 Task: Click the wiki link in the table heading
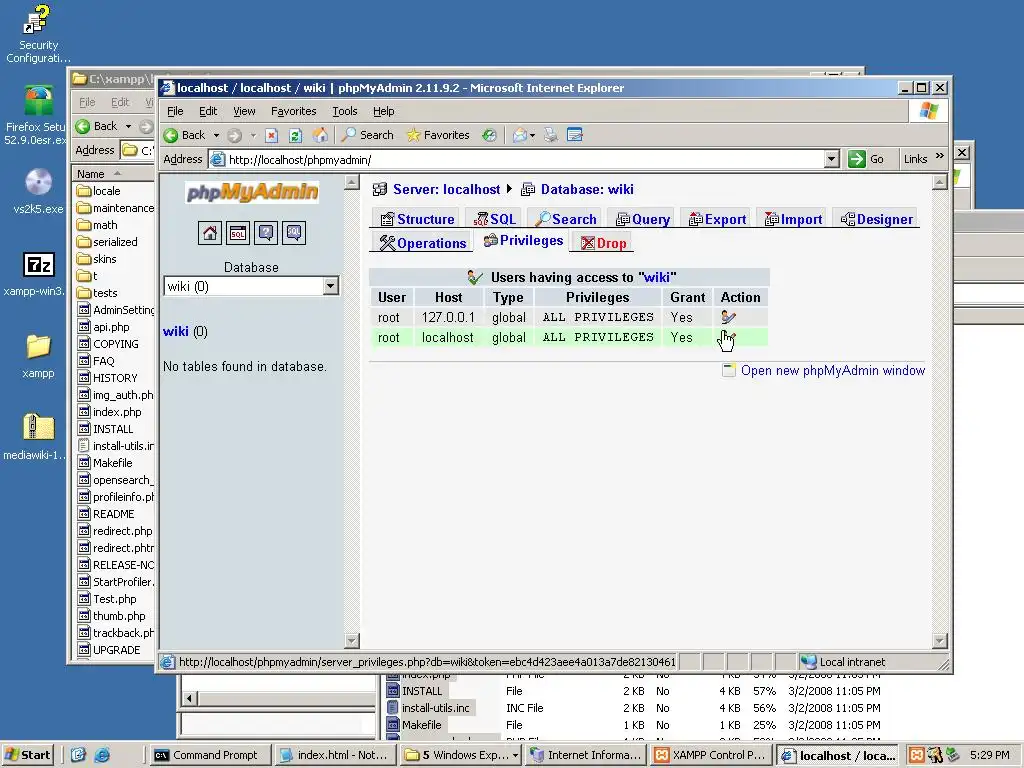pos(657,277)
